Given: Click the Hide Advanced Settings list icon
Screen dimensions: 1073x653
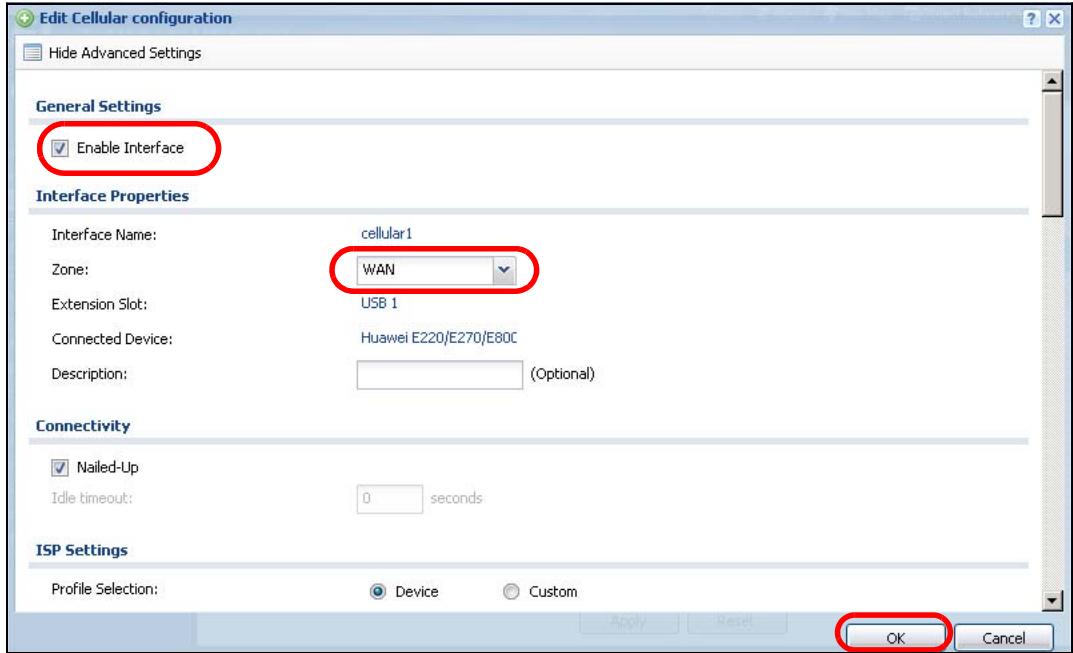Looking at the screenshot, I should point(32,53).
